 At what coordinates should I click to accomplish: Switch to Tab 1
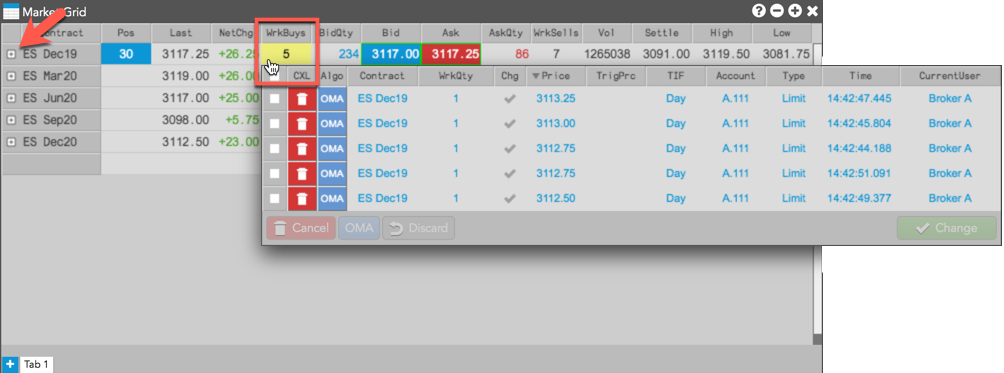[36, 365]
